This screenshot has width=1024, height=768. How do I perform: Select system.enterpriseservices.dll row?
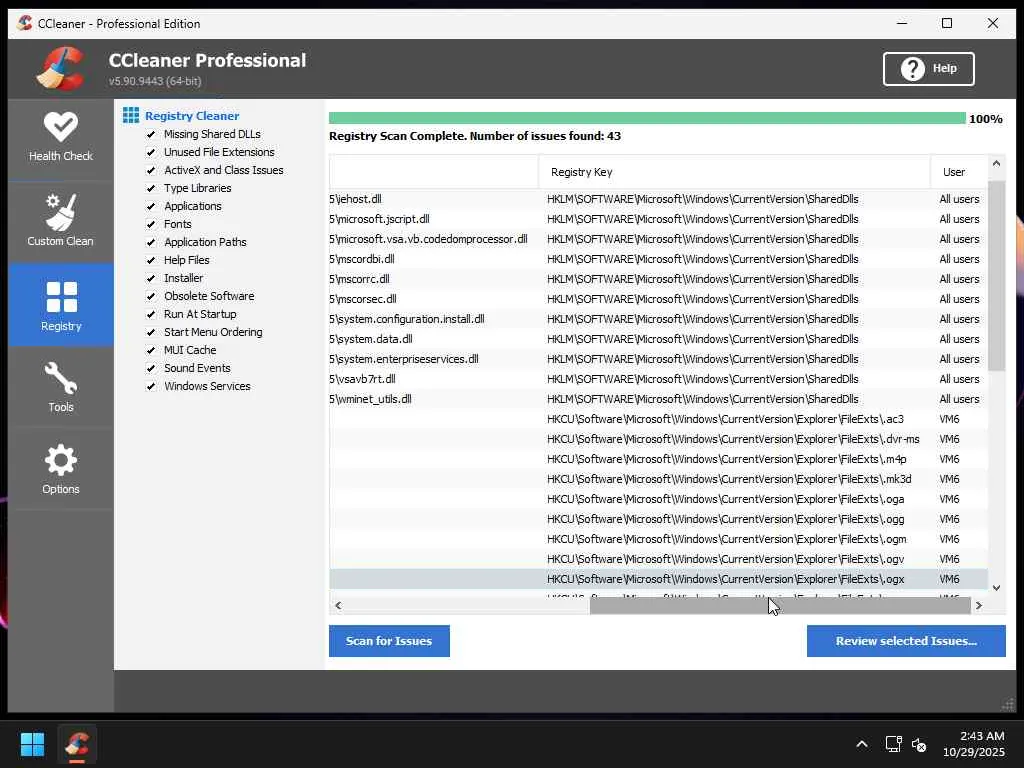(658, 359)
